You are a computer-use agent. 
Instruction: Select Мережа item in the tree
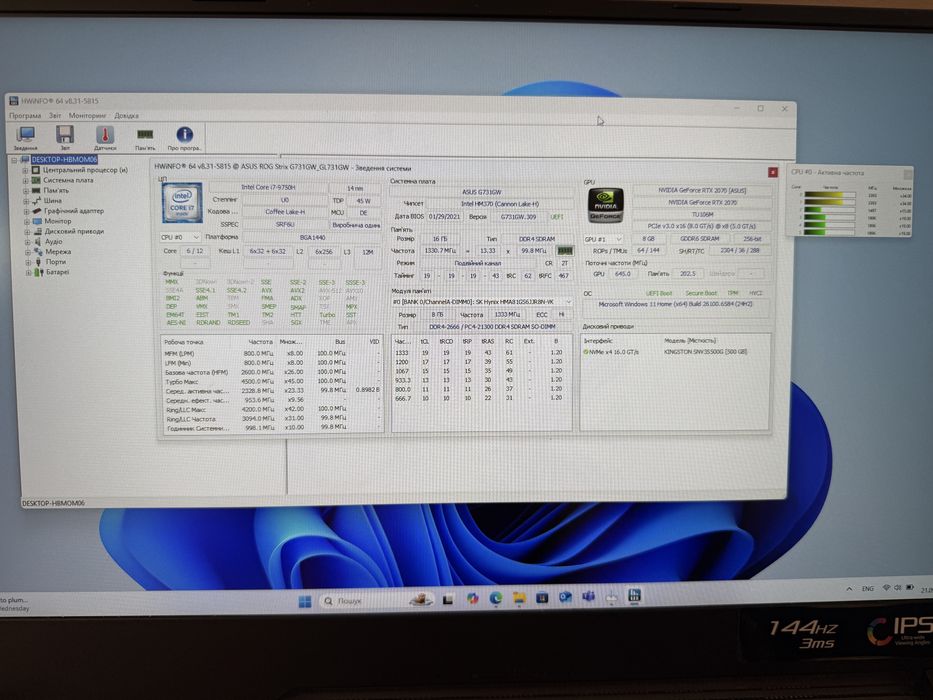(x=58, y=252)
